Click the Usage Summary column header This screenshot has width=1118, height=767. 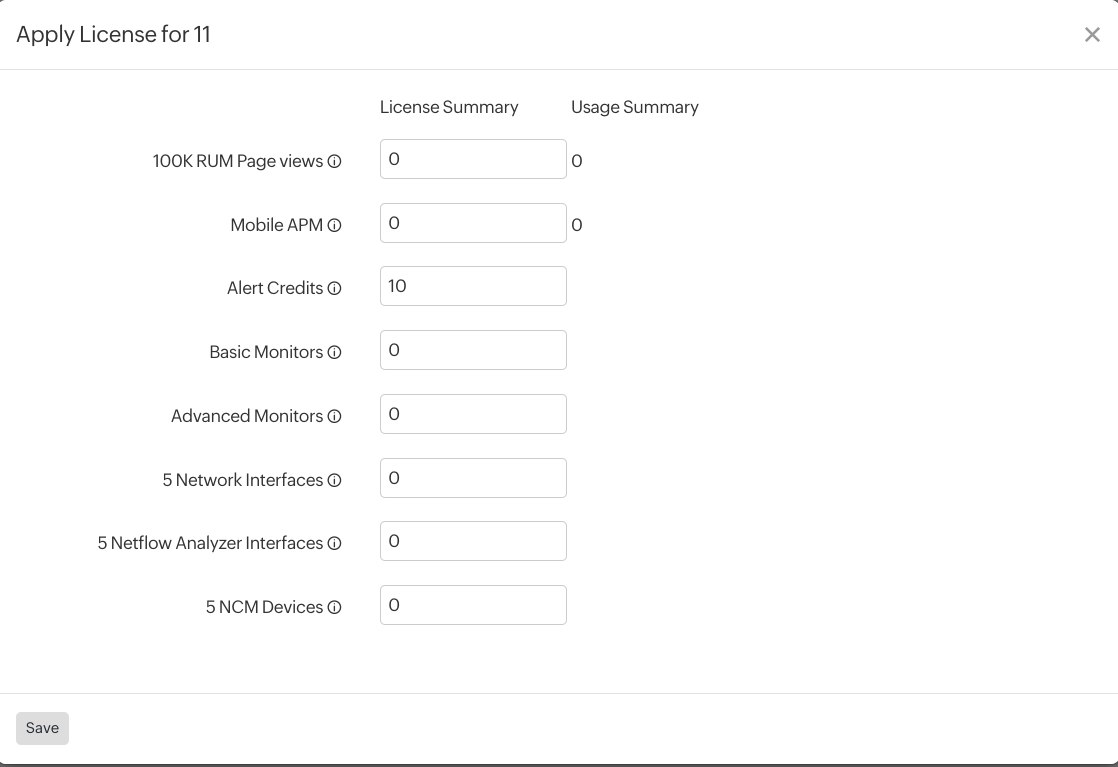tap(635, 107)
